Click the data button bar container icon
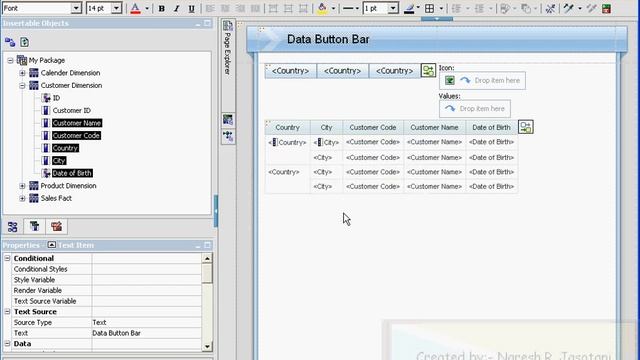The image size is (640, 360). pos(428,71)
